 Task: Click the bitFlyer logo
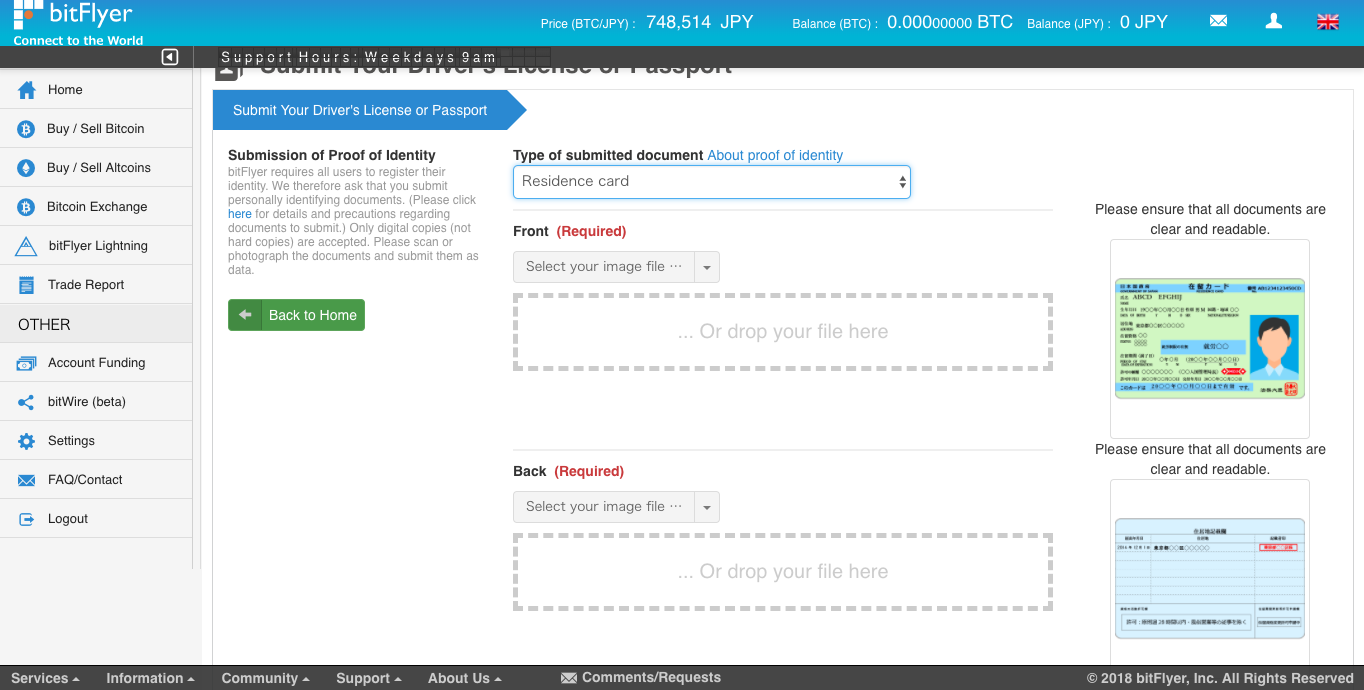point(78,23)
